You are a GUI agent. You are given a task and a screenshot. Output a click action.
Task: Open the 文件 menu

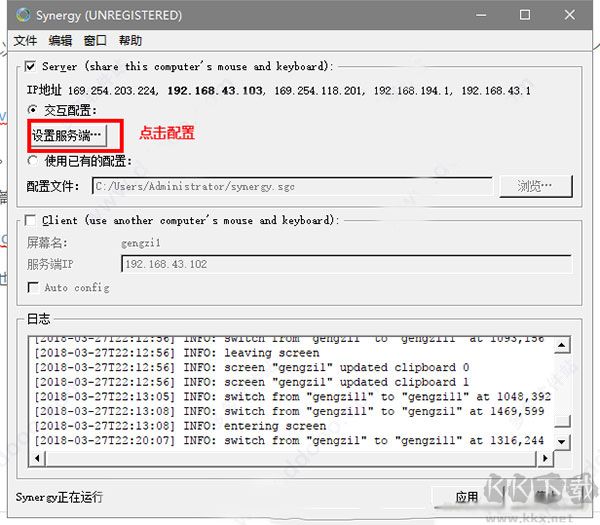tap(25, 40)
